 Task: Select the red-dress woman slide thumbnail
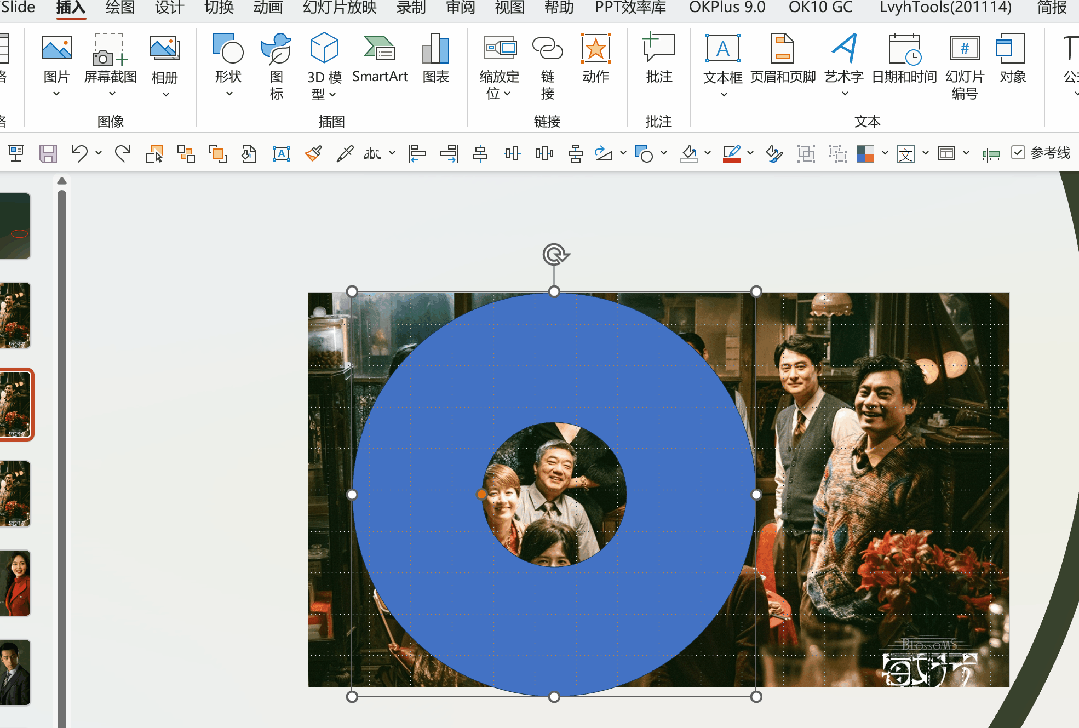[x=15, y=583]
